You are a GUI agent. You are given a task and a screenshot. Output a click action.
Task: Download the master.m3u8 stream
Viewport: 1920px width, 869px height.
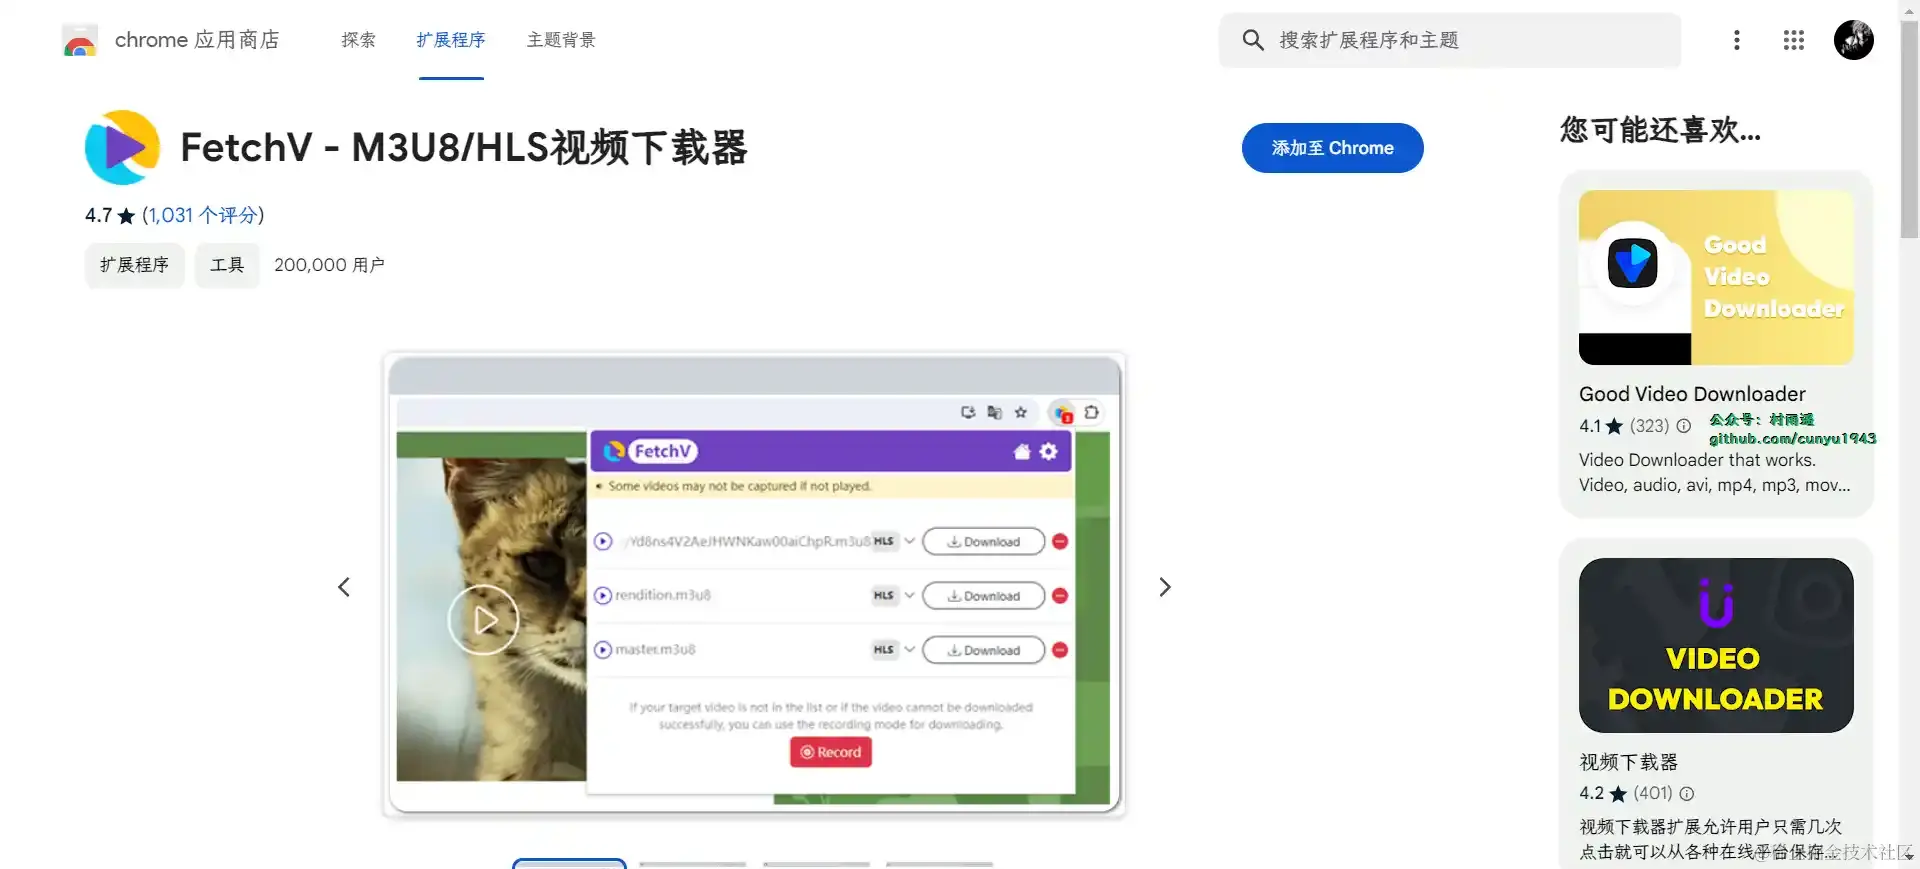983,650
